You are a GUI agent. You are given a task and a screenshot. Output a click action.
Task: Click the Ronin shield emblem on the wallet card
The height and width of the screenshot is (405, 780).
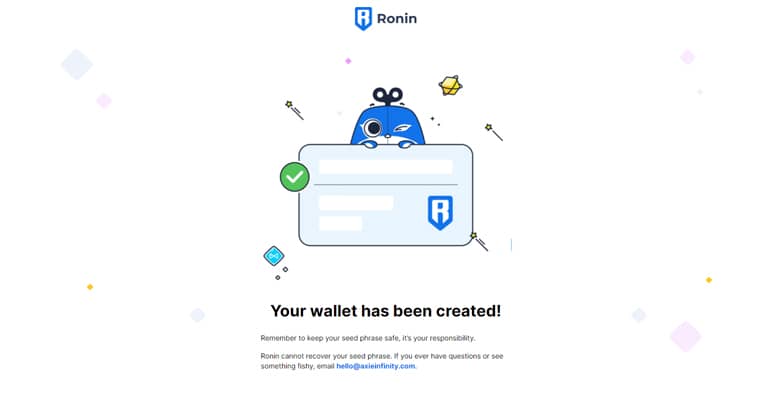(440, 212)
